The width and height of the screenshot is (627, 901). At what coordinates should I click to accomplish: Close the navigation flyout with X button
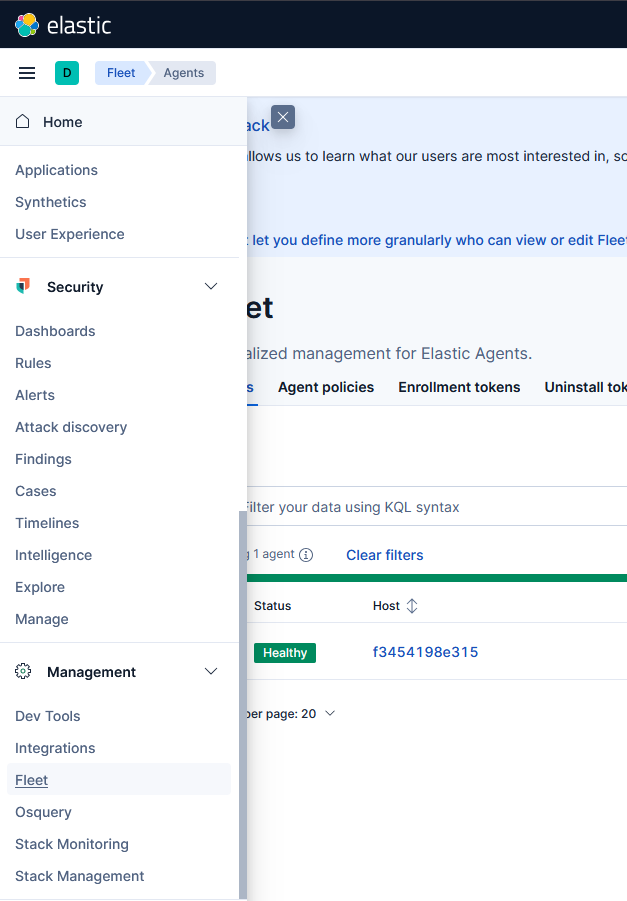click(x=283, y=118)
